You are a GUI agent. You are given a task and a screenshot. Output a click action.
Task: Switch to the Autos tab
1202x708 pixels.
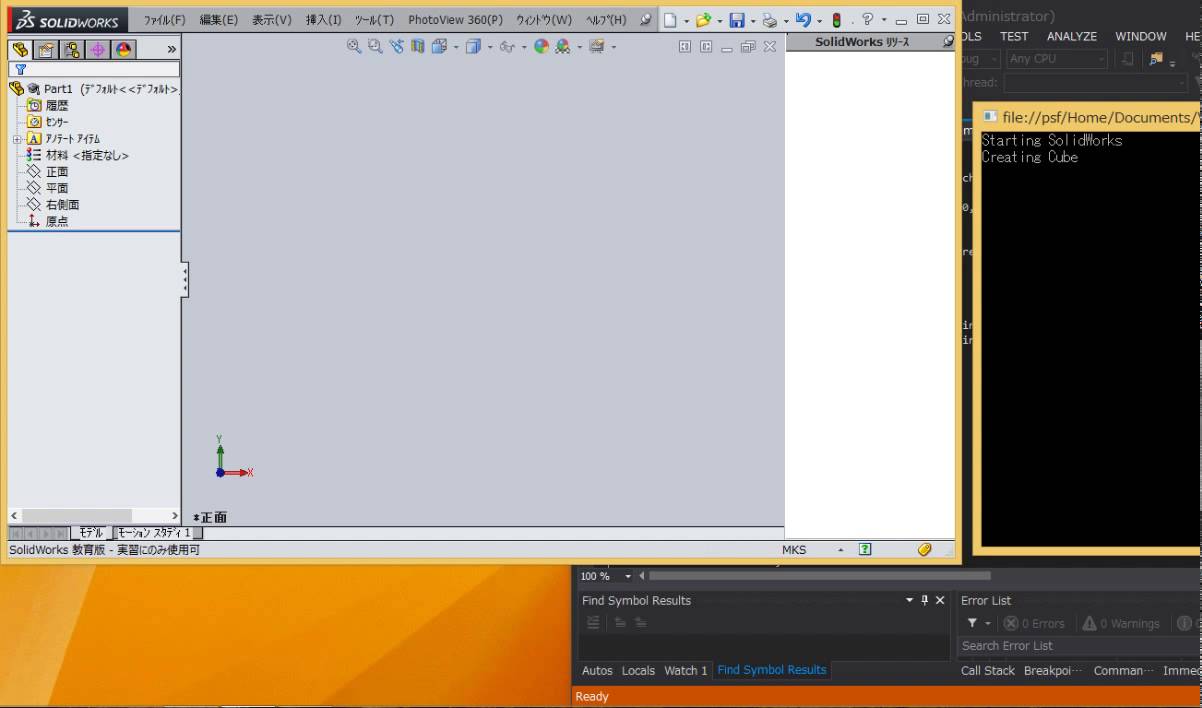[x=597, y=671]
